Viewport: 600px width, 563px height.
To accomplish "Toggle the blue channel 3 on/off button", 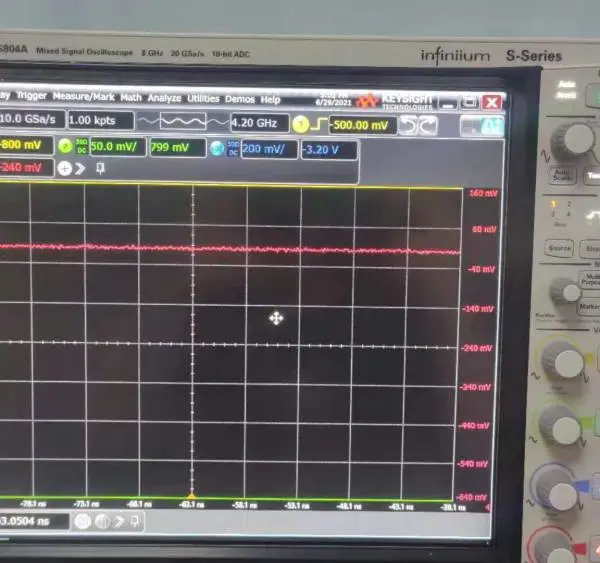I will tap(217, 148).
